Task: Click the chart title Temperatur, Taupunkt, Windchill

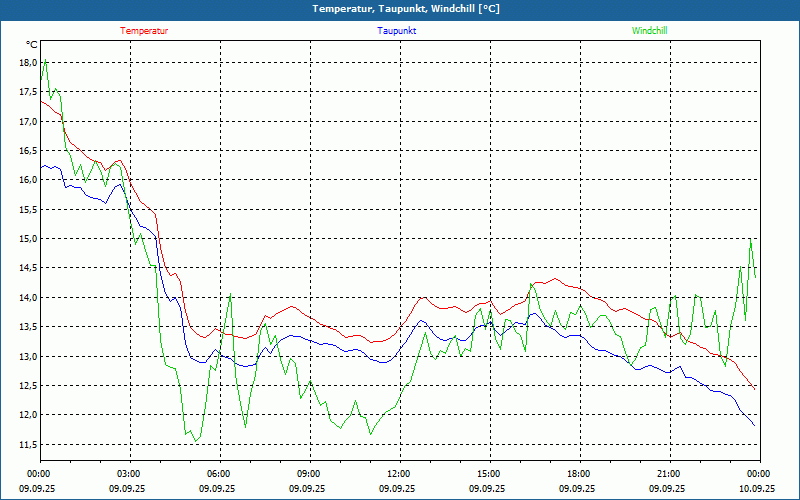Action: (405, 9)
